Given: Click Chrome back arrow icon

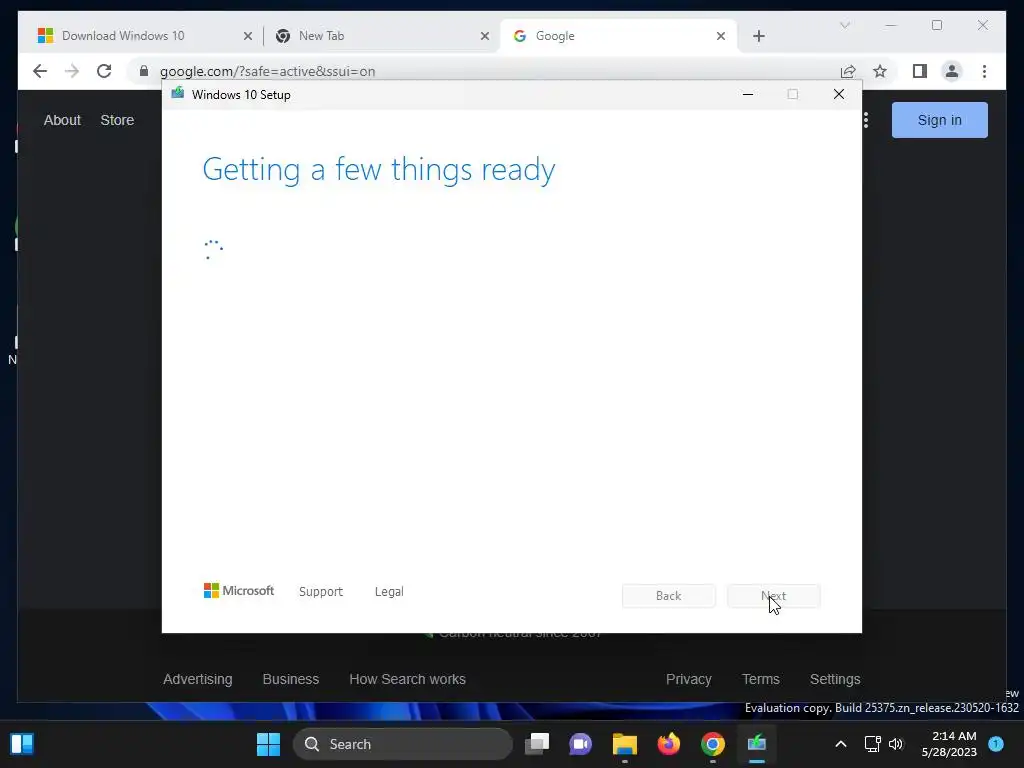Looking at the screenshot, I should click(x=40, y=71).
